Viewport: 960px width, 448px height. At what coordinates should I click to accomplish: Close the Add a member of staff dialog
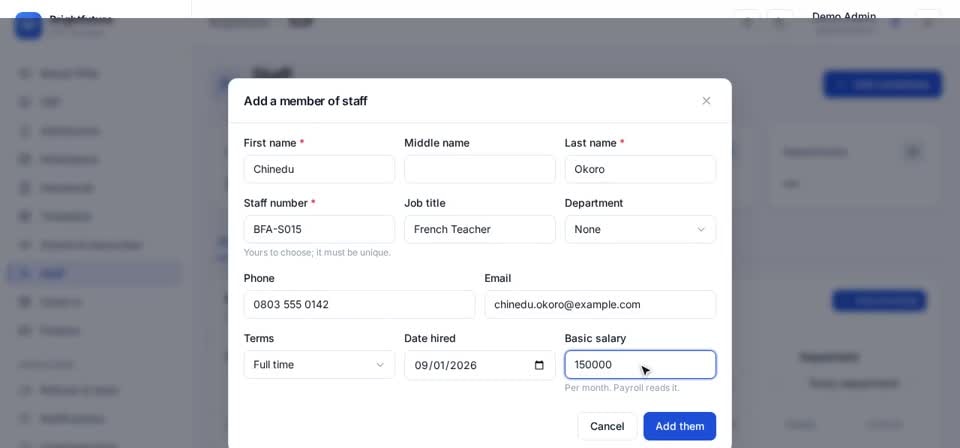[x=706, y=101]
